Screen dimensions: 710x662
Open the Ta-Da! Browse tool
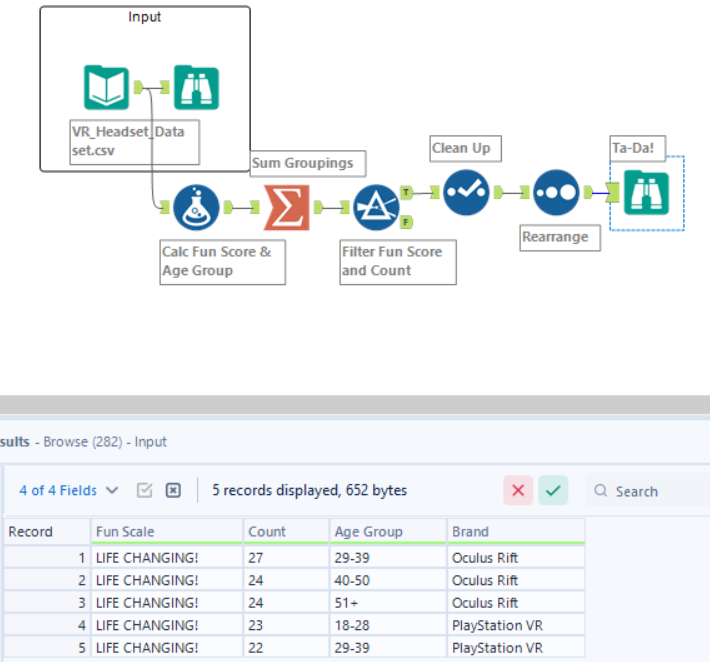[x=646, y=191]
